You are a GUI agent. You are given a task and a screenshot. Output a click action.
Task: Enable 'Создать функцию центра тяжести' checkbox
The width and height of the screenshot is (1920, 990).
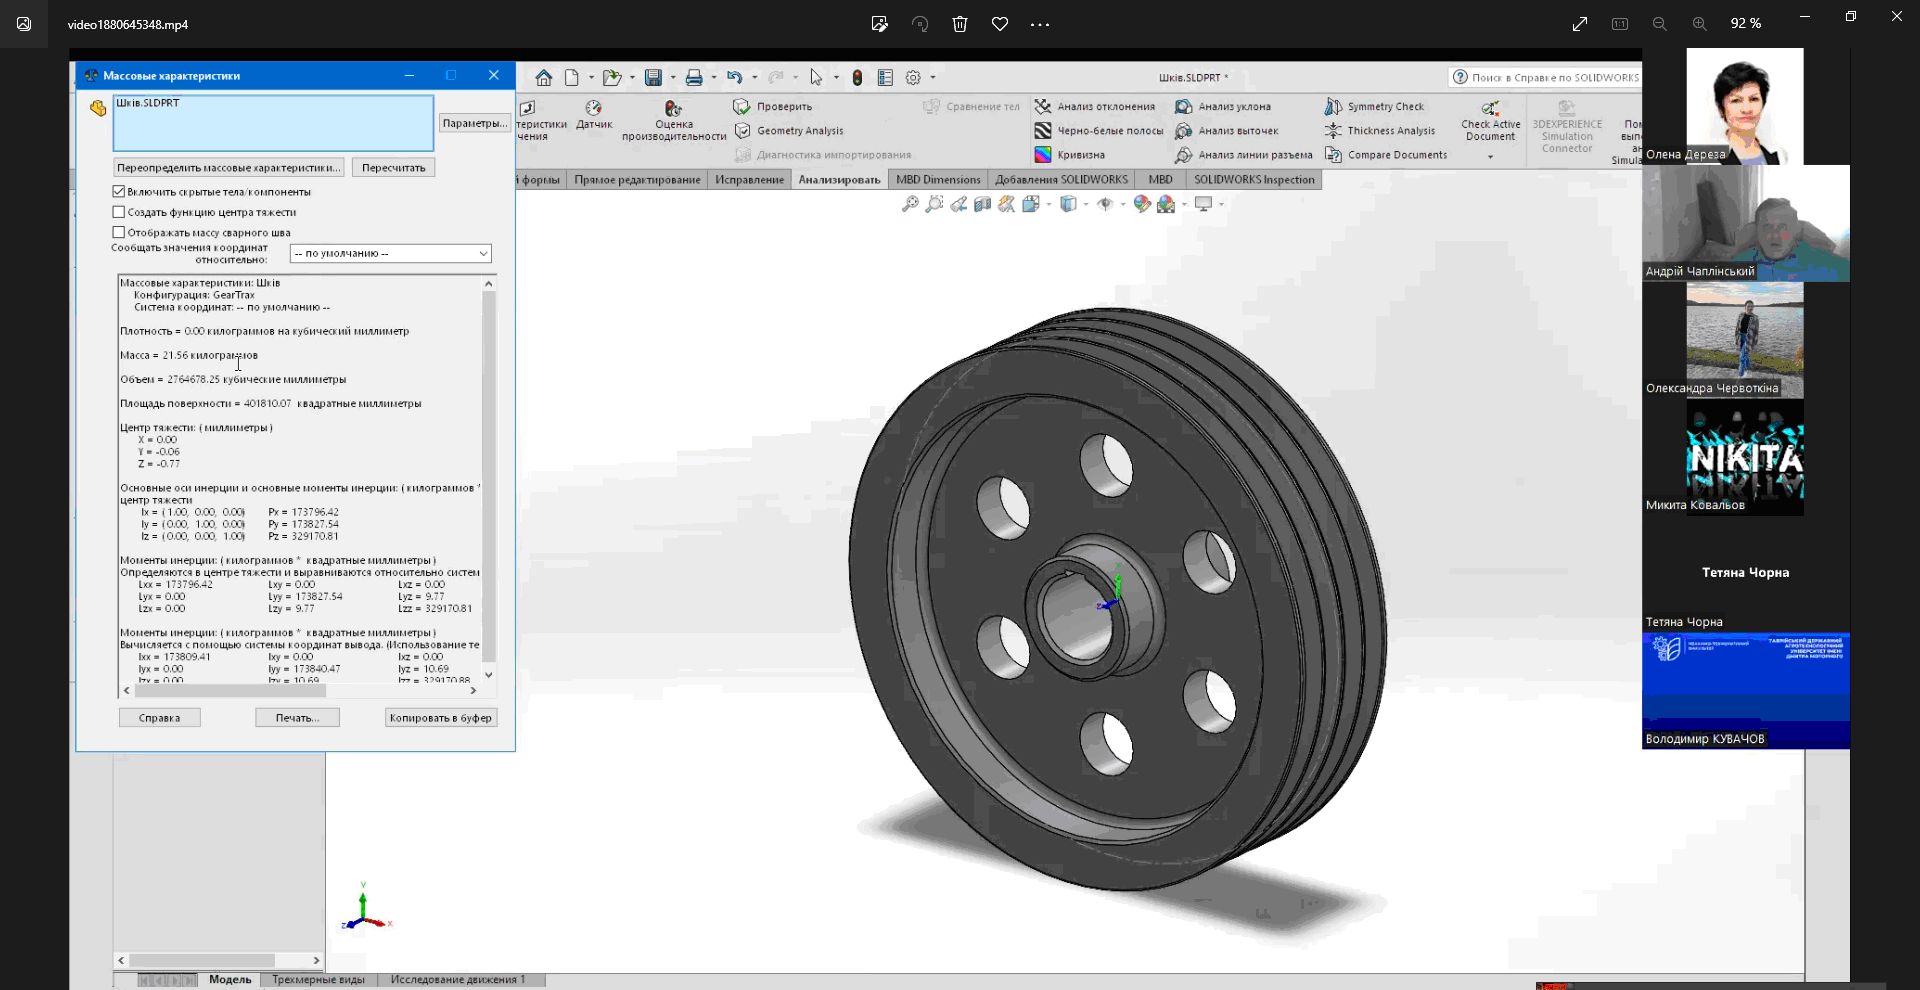click(119, 212)
